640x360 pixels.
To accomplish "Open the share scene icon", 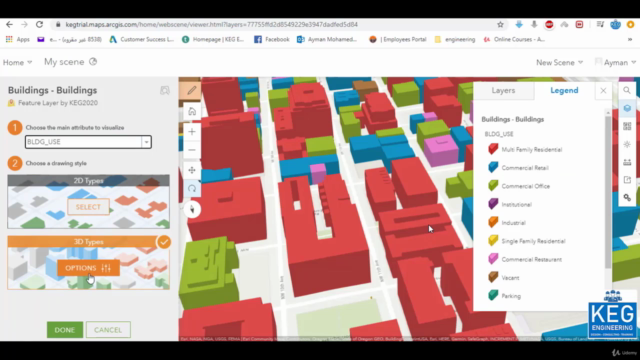I will pyautogui.click(x=627, y=180).
